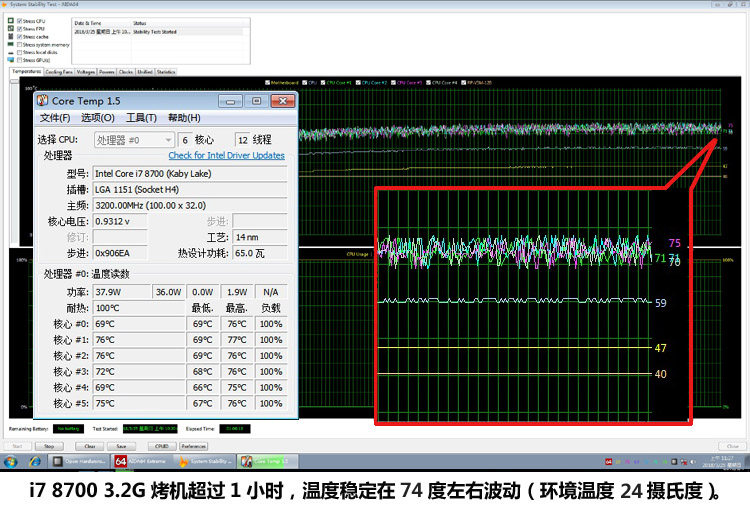Click the core voltage value 0.9312 v
This screenshot has width=750, height=509.
click(x=120, y=221)
